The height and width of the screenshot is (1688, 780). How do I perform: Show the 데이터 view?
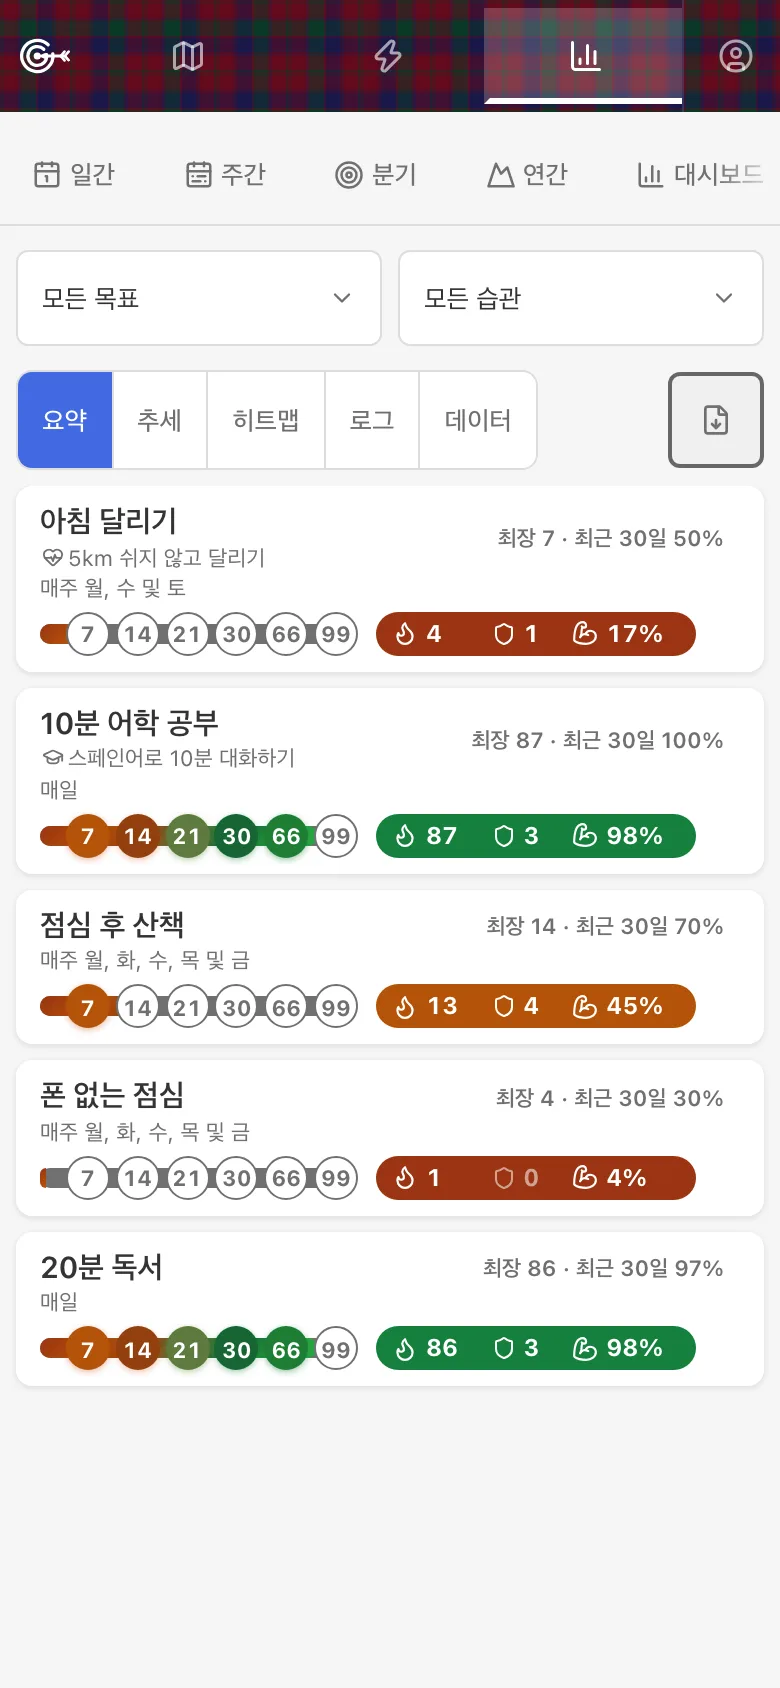coord(478,420)
